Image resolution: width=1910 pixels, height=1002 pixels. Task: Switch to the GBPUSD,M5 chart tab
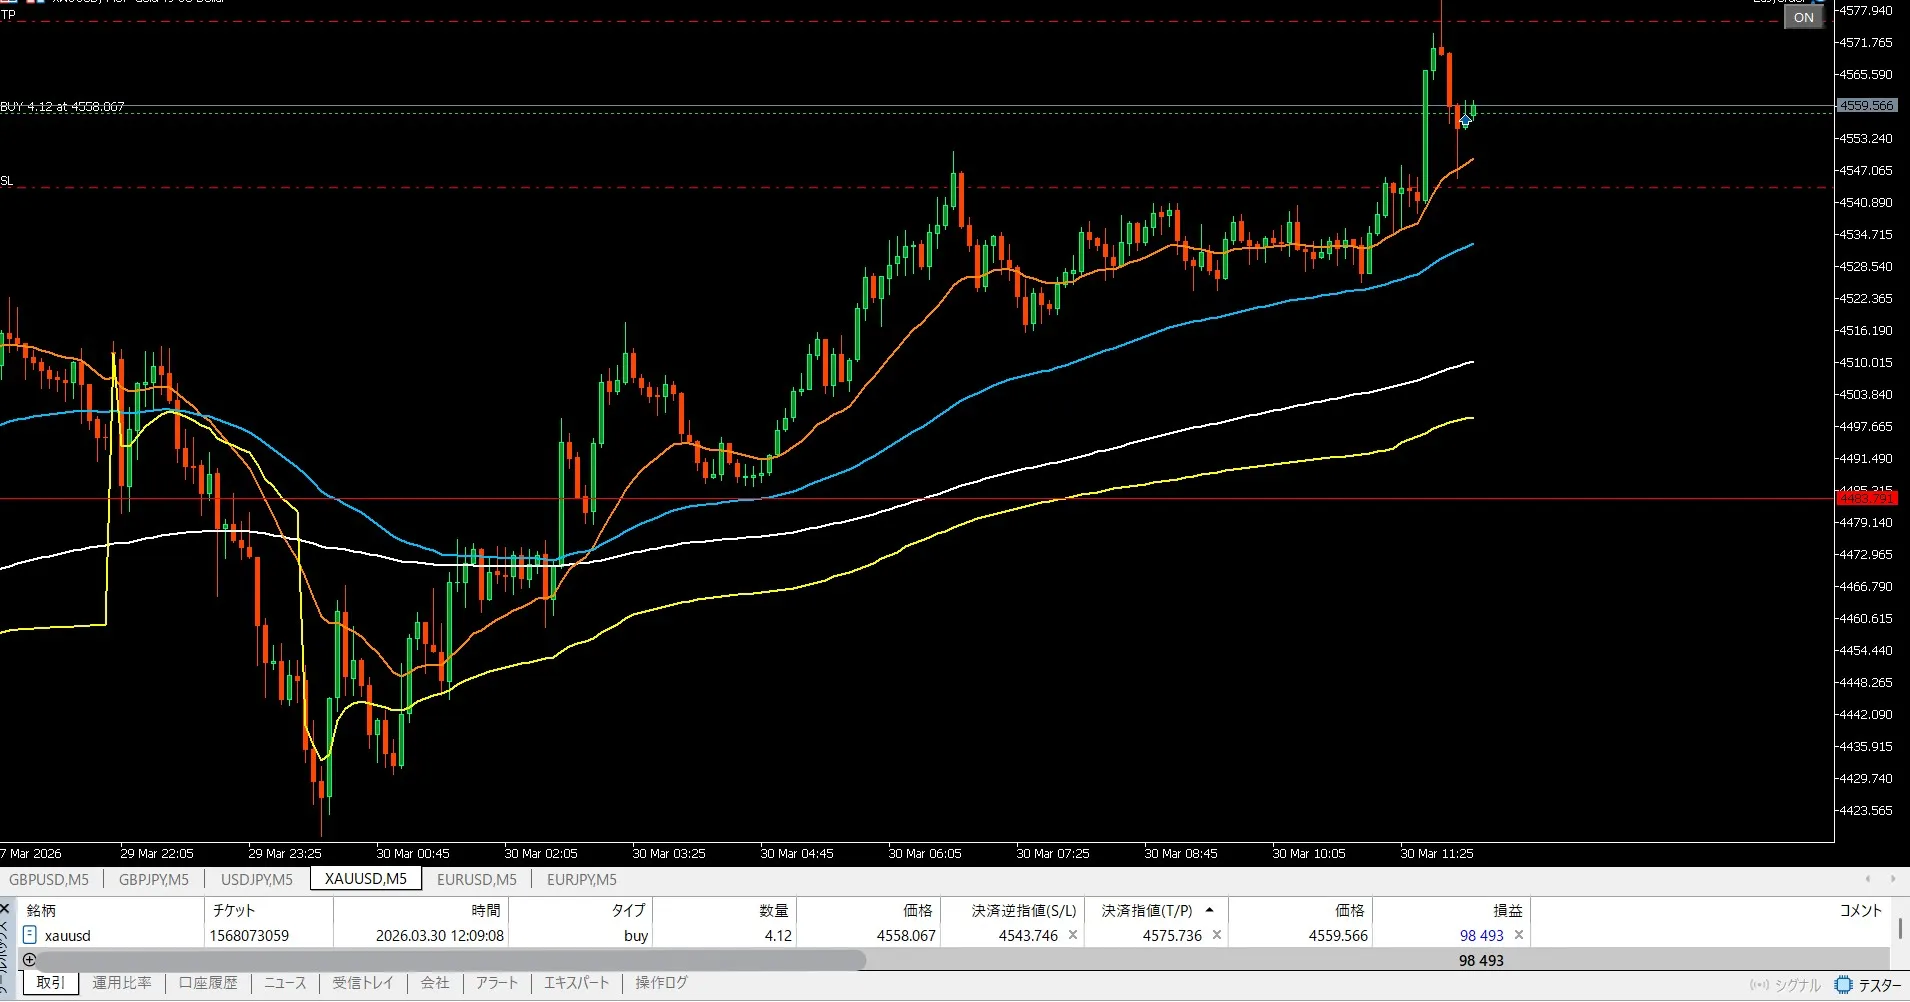(x=49, y=879)
